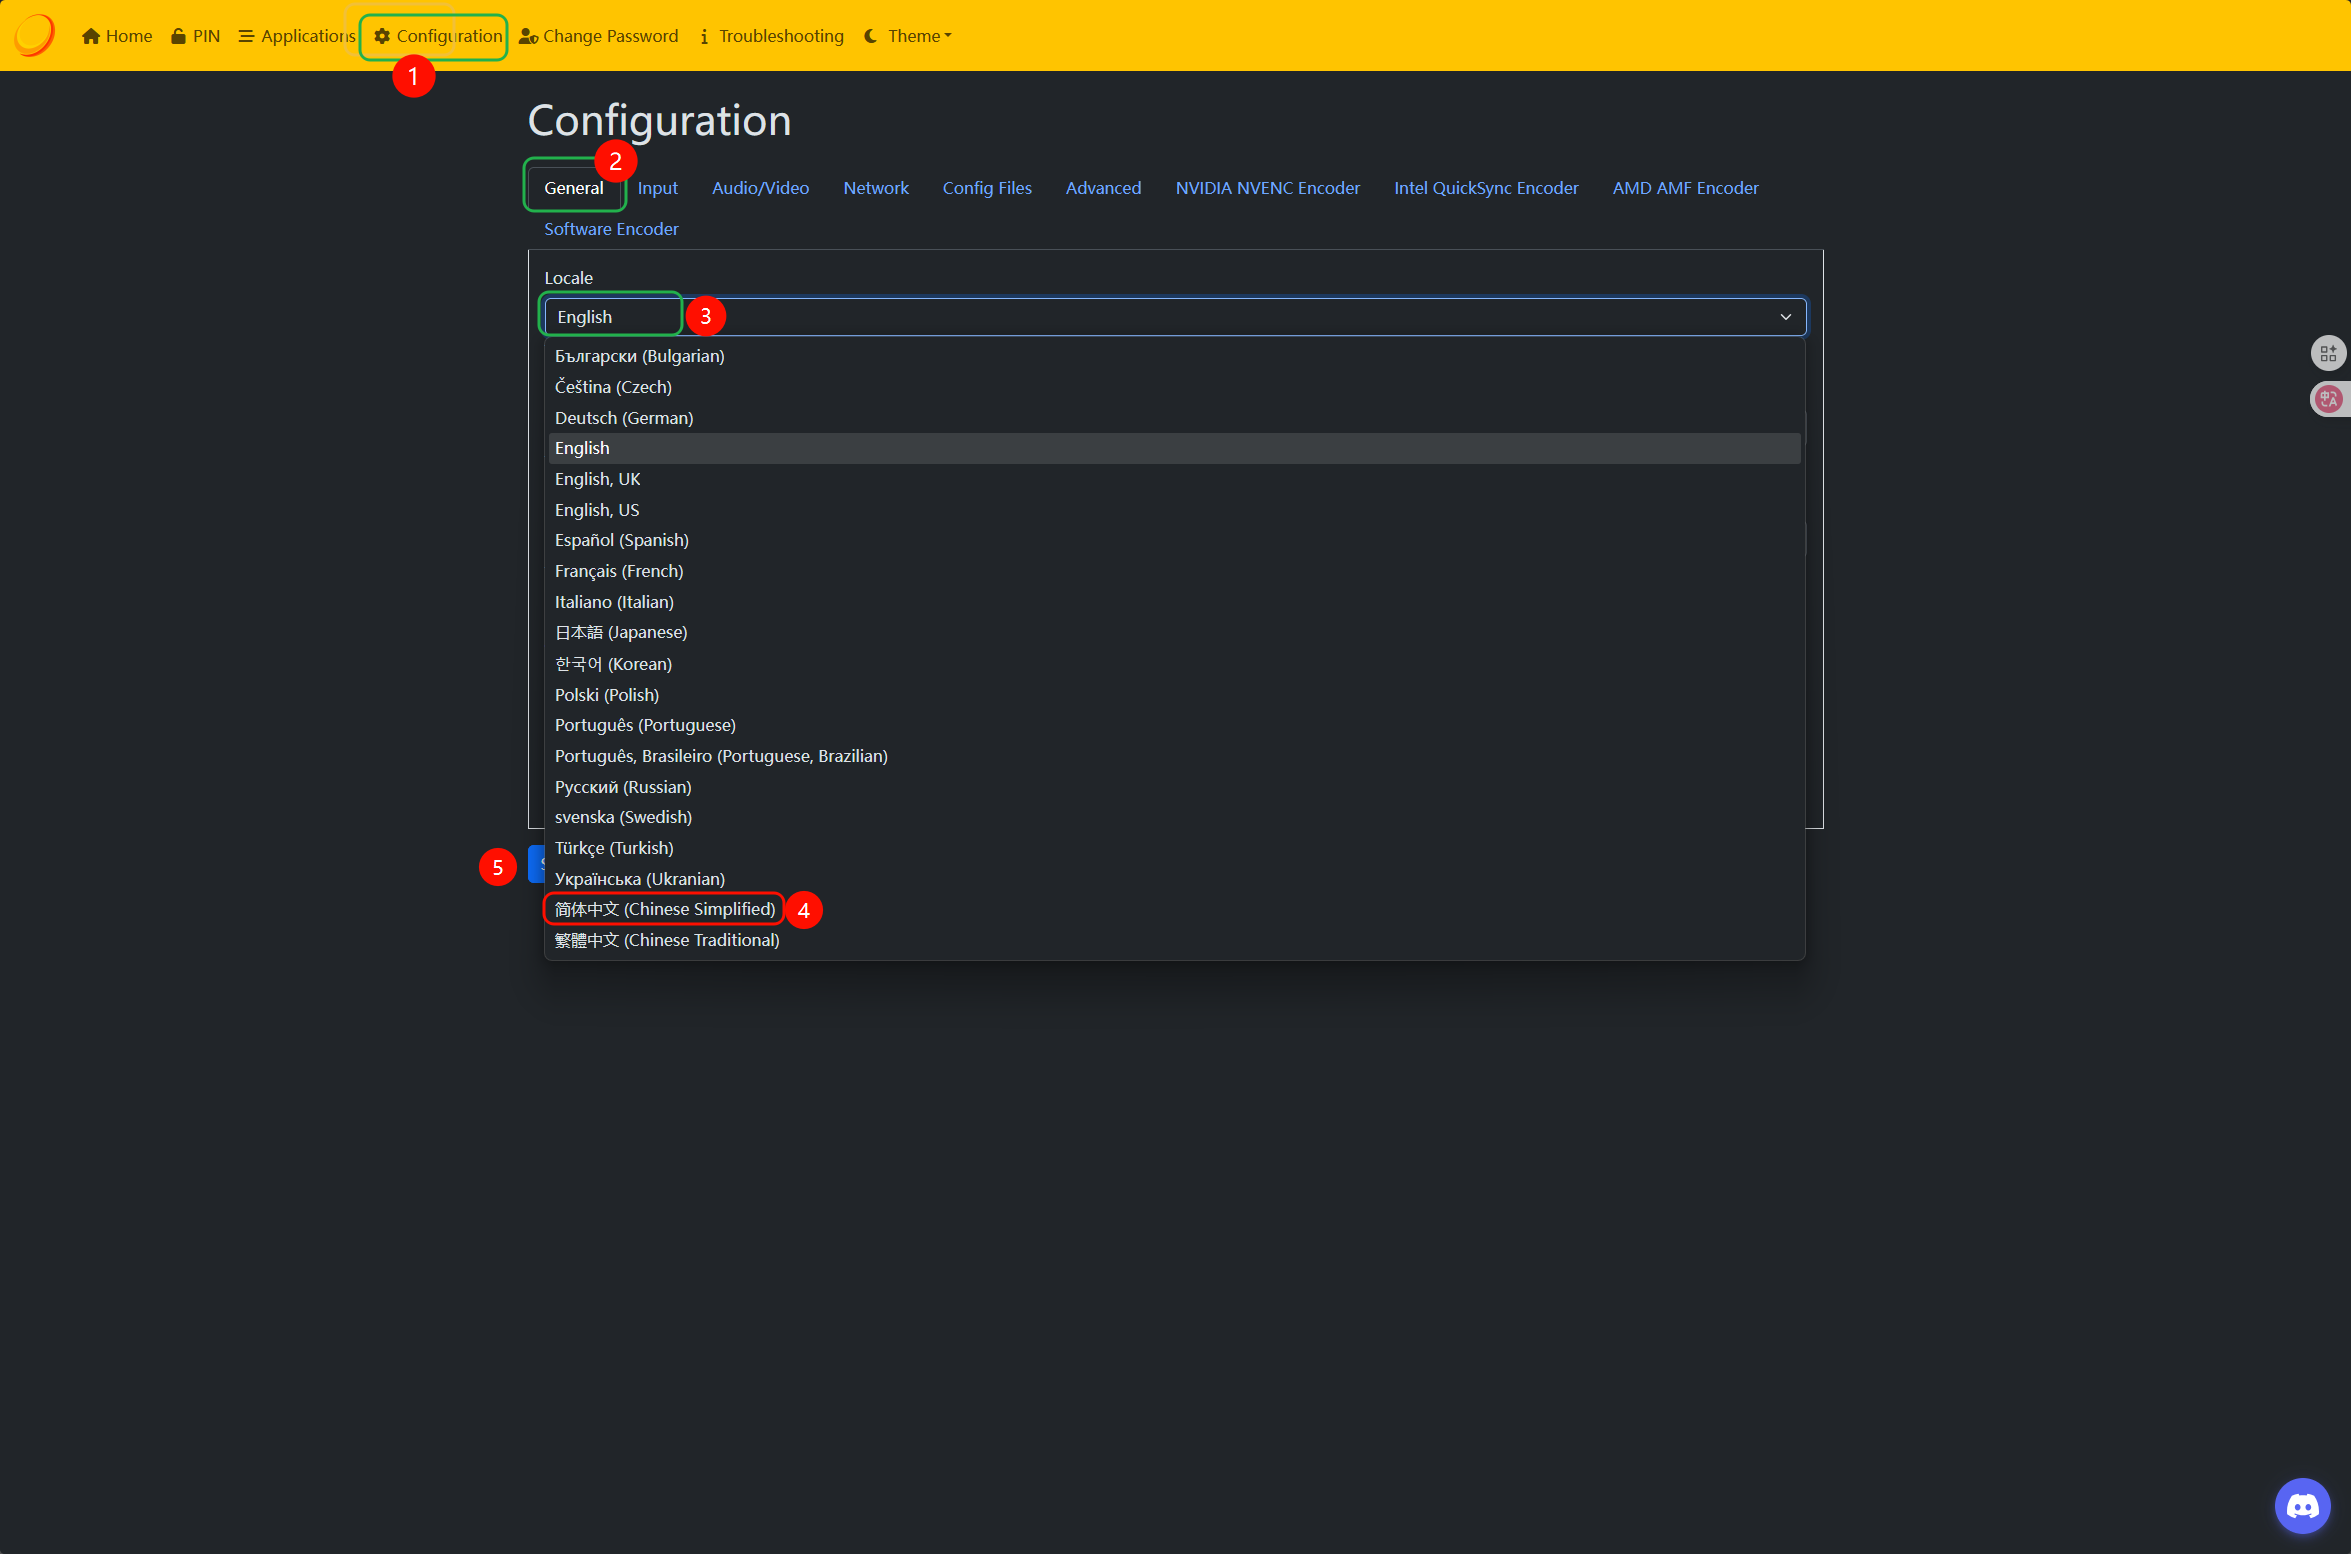Open the Network tab
The height and width of the screenshot is (1554, 2351).
pyautogui.click(x=875, y=188)
